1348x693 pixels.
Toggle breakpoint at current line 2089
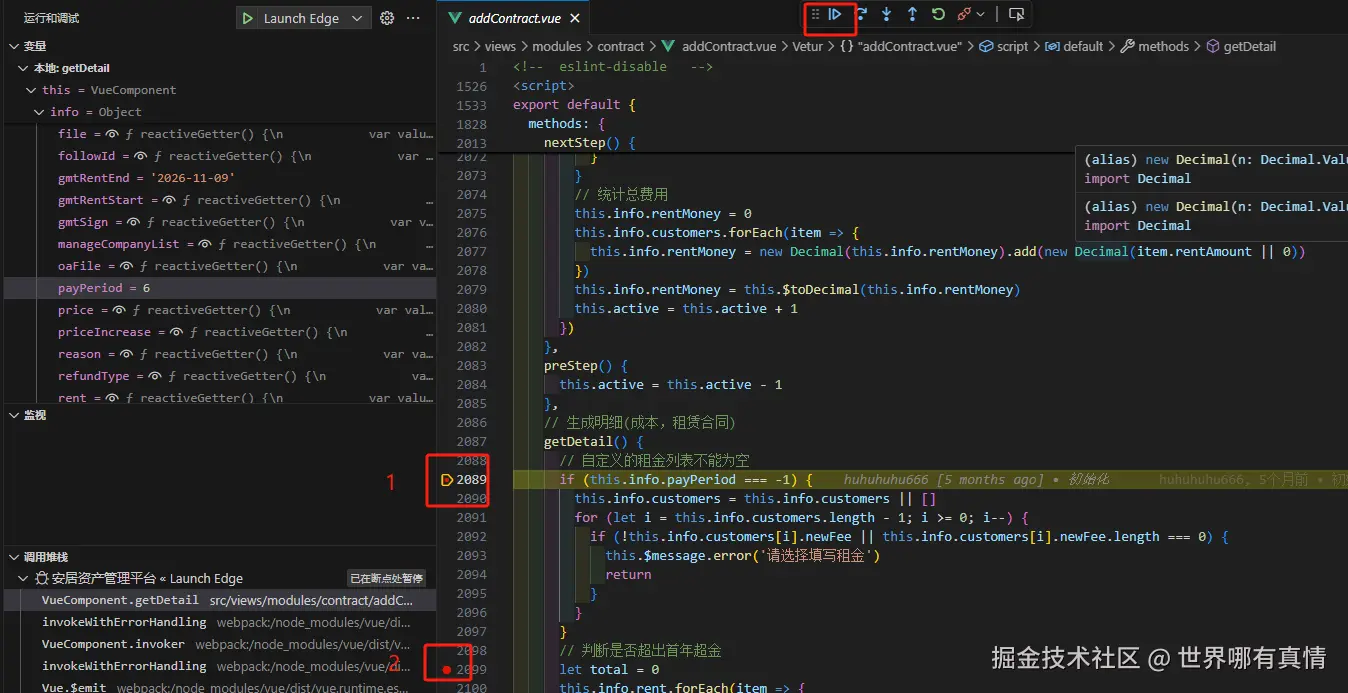point(446,480)
